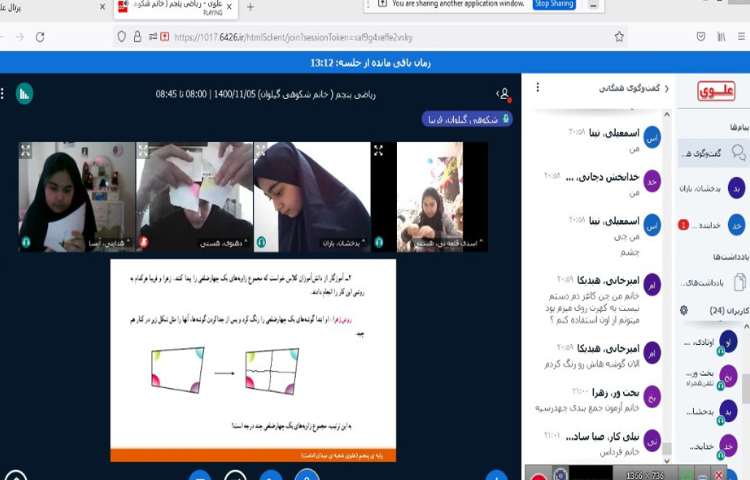The width and height of the screenshot is (750, 480).
Task: Open private chat with خدابنده showing unread badge
Action: click(713, 225)
